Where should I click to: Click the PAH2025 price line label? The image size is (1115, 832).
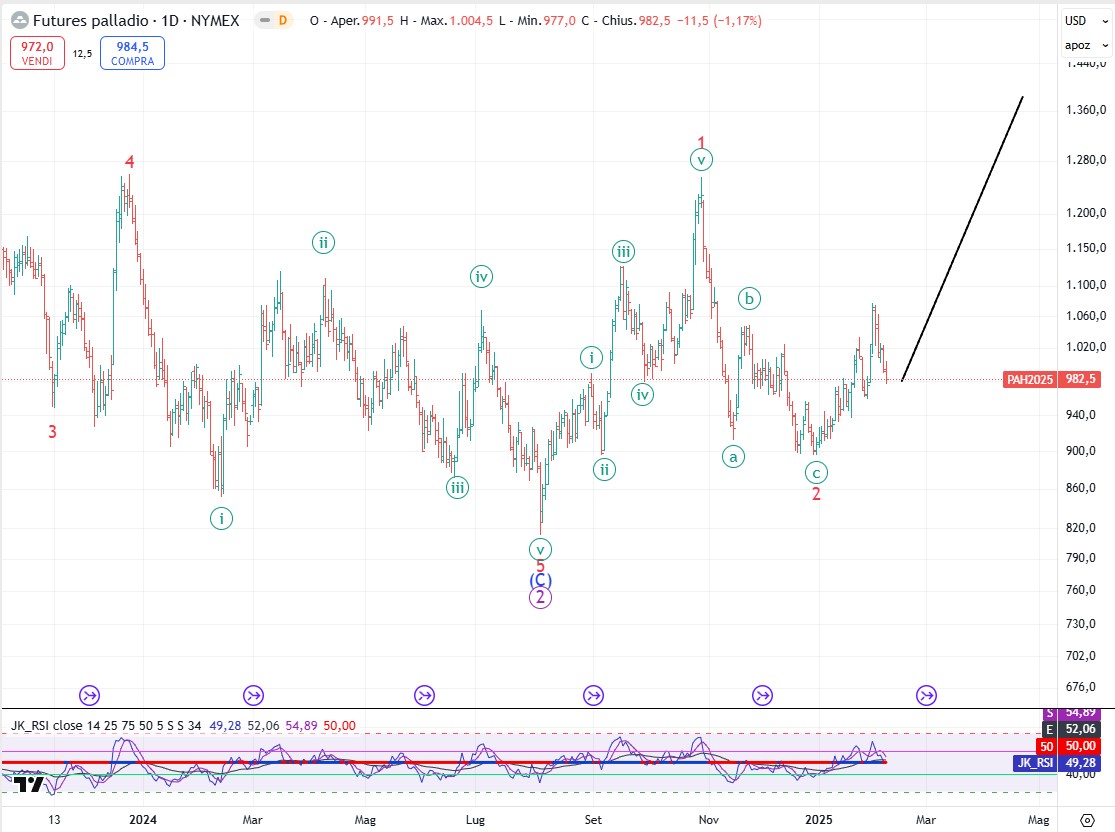1029,380
